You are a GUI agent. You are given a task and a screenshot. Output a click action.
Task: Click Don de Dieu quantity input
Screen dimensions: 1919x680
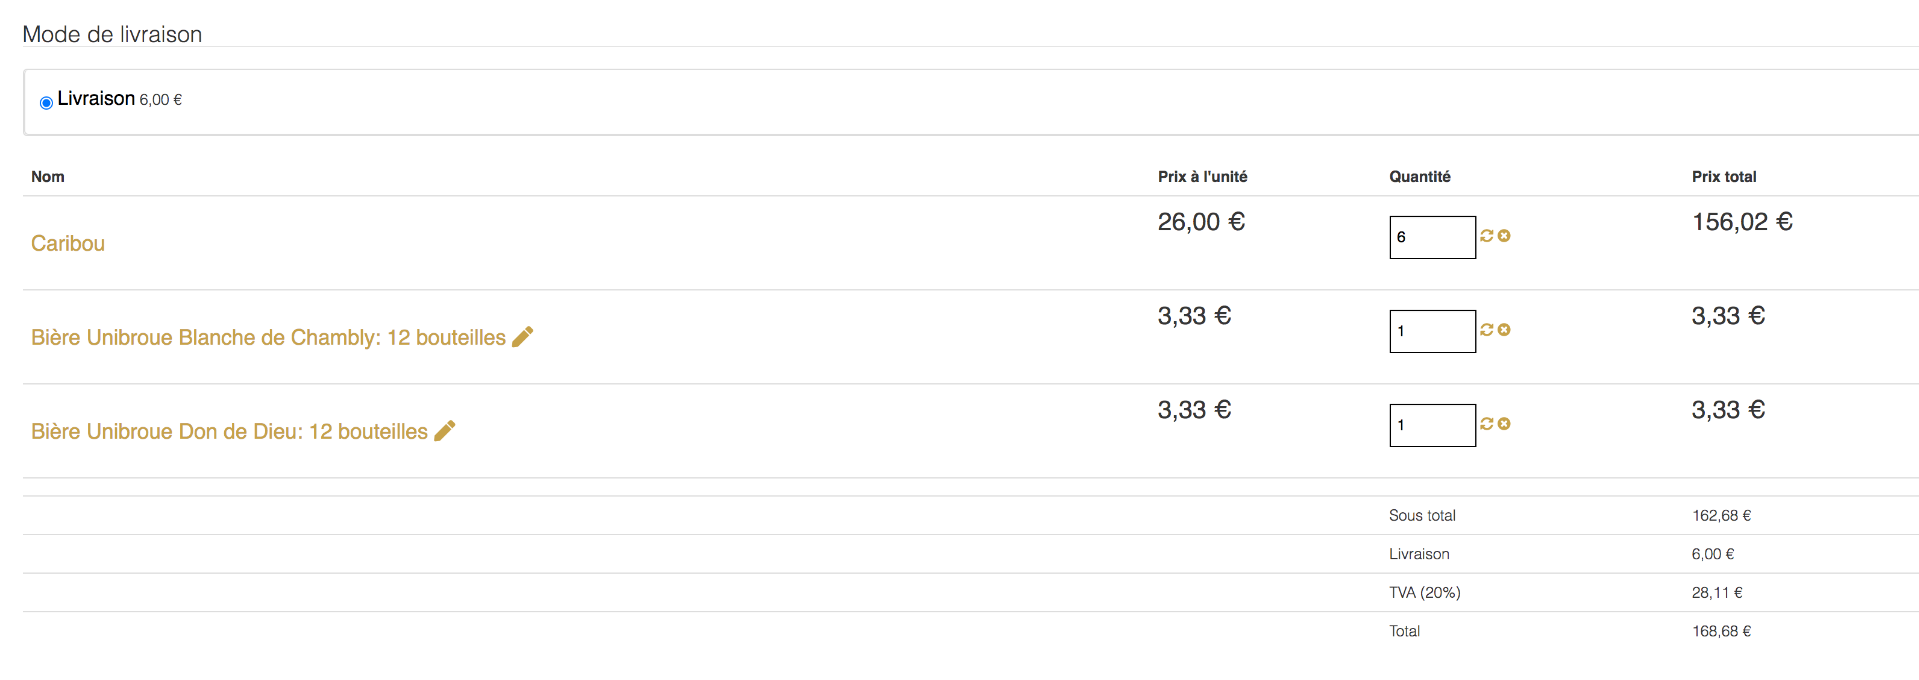coord(1432,425)
